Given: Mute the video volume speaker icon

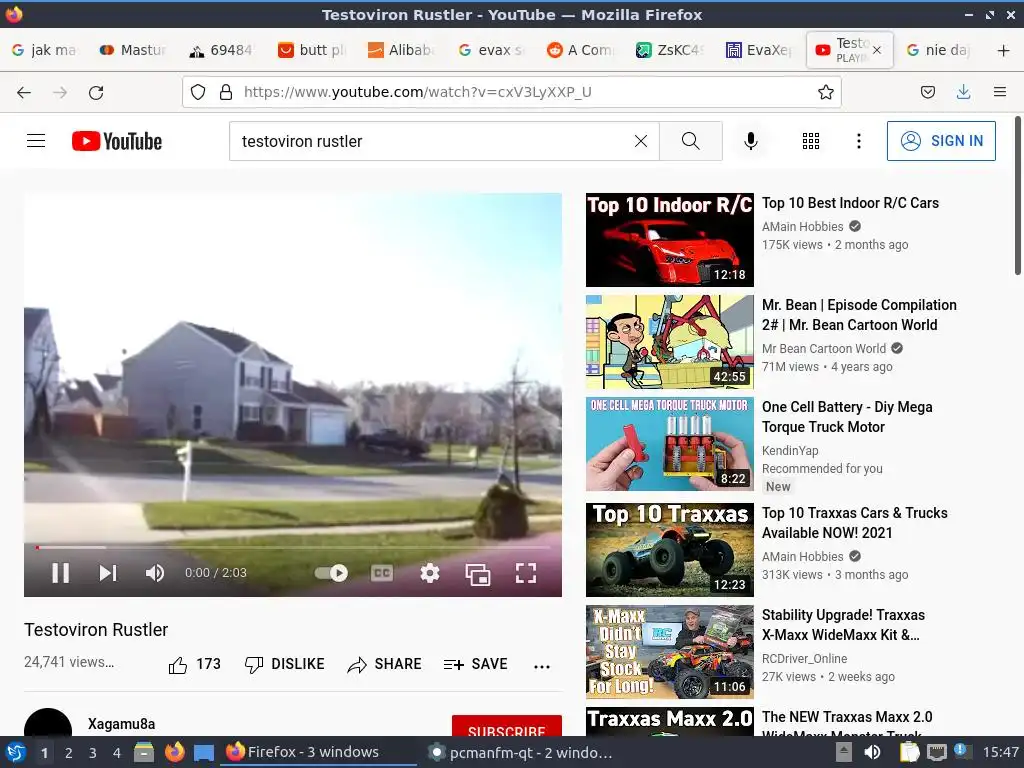Looking at the screenshot, I should pyautogui.click(x=155, y=573).
